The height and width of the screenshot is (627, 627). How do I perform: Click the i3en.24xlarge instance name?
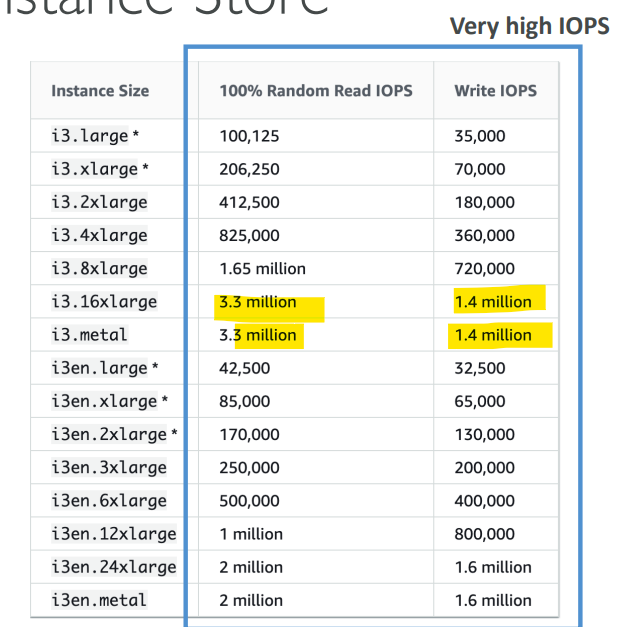point(114,567)
